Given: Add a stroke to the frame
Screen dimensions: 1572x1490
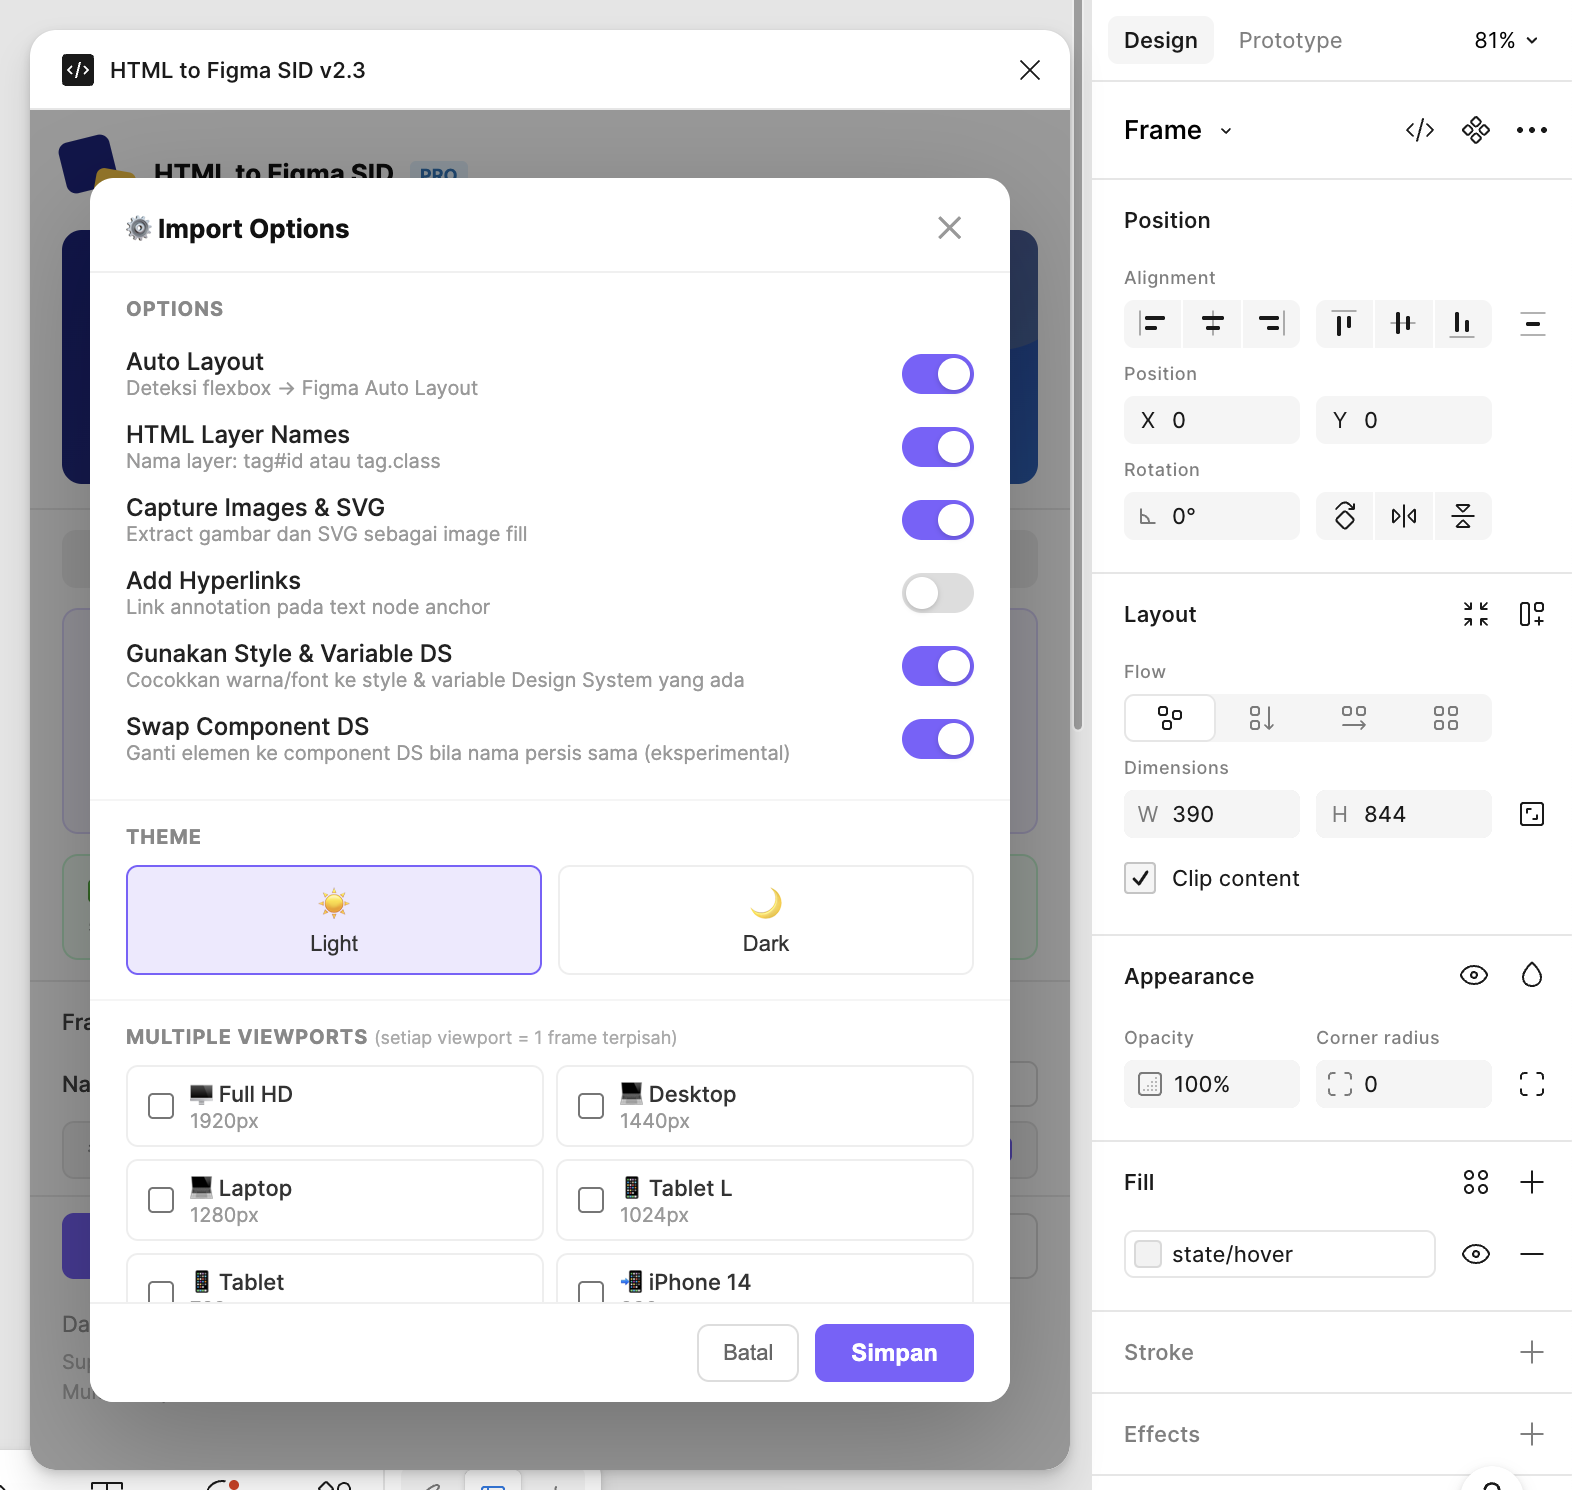Looking at the screenshot, I should 1532,1352.
